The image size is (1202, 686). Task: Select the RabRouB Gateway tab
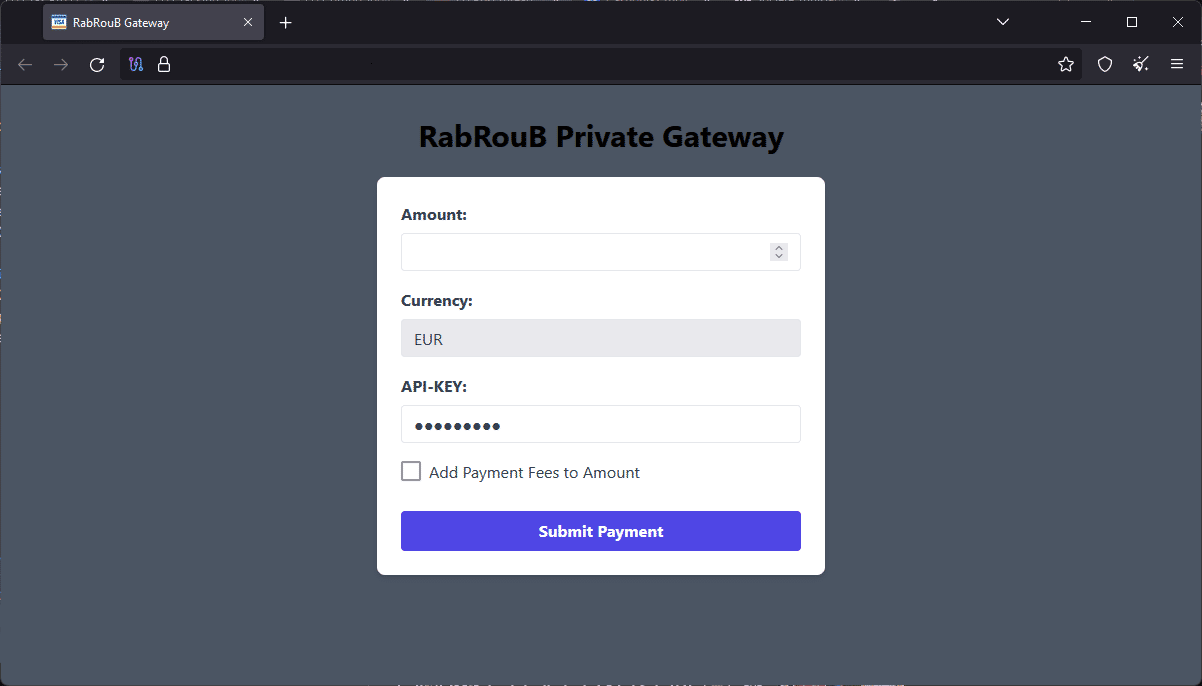(x=140, y=22)
